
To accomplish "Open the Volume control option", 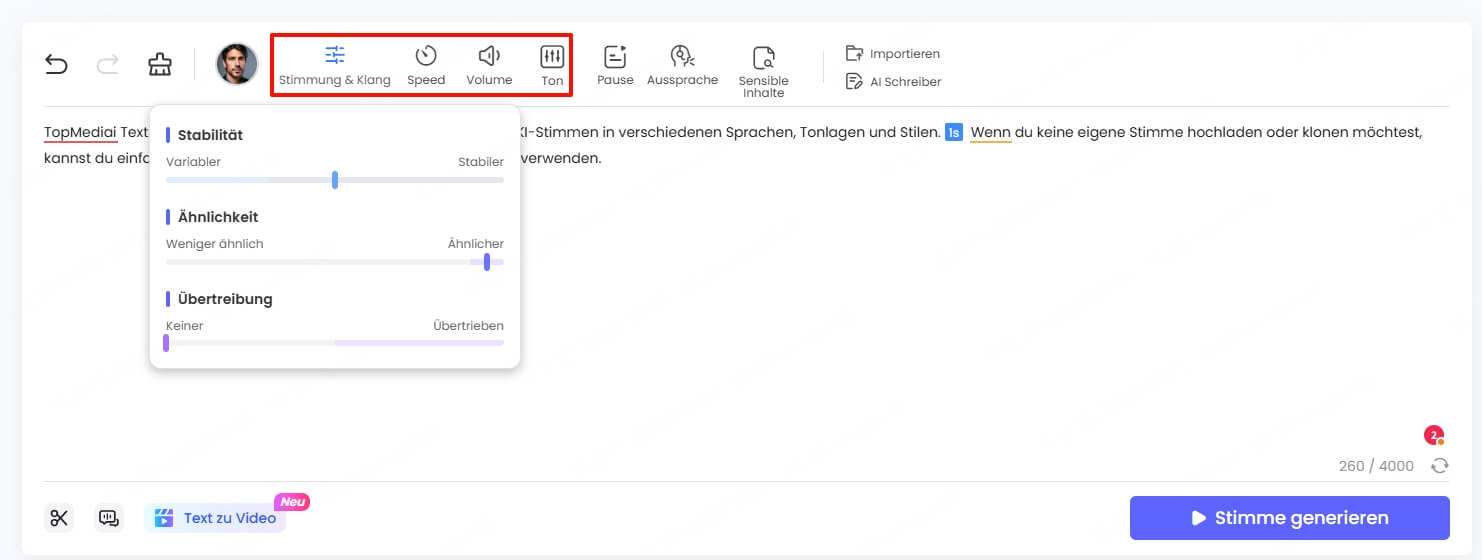I will pyautogui.click(x=489, y=65).
